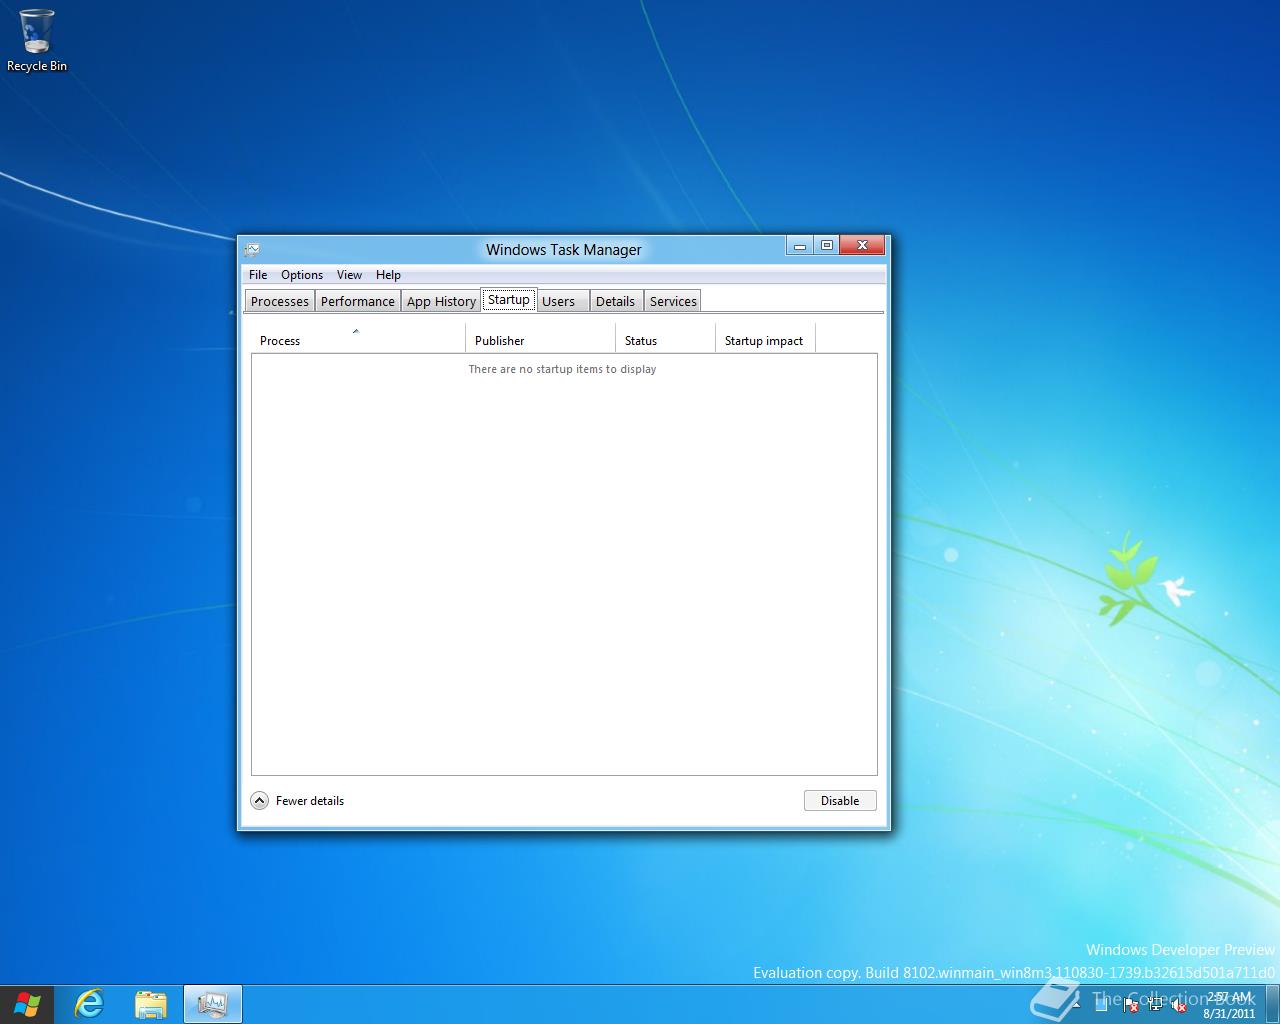Open the View menu

[x=349, y=275]
